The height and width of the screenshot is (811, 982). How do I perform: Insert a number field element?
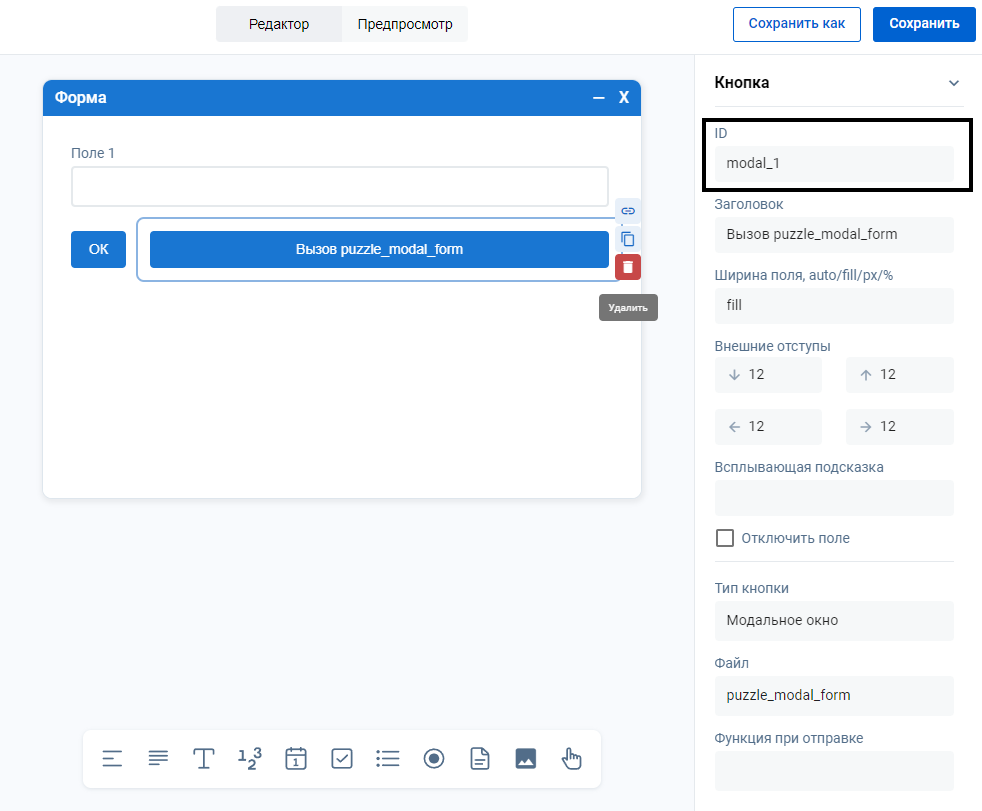[249, 759]
